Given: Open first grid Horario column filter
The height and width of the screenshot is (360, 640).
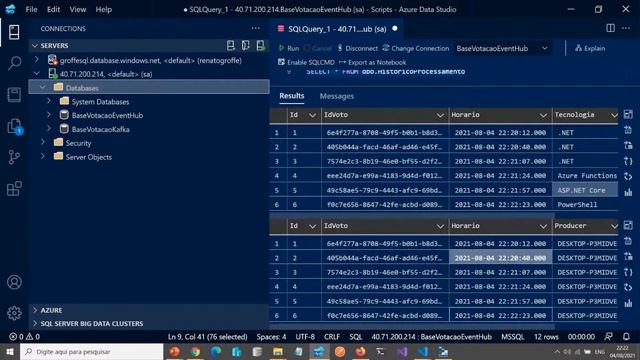Looking at the screenshot, I should coord(543,115).
